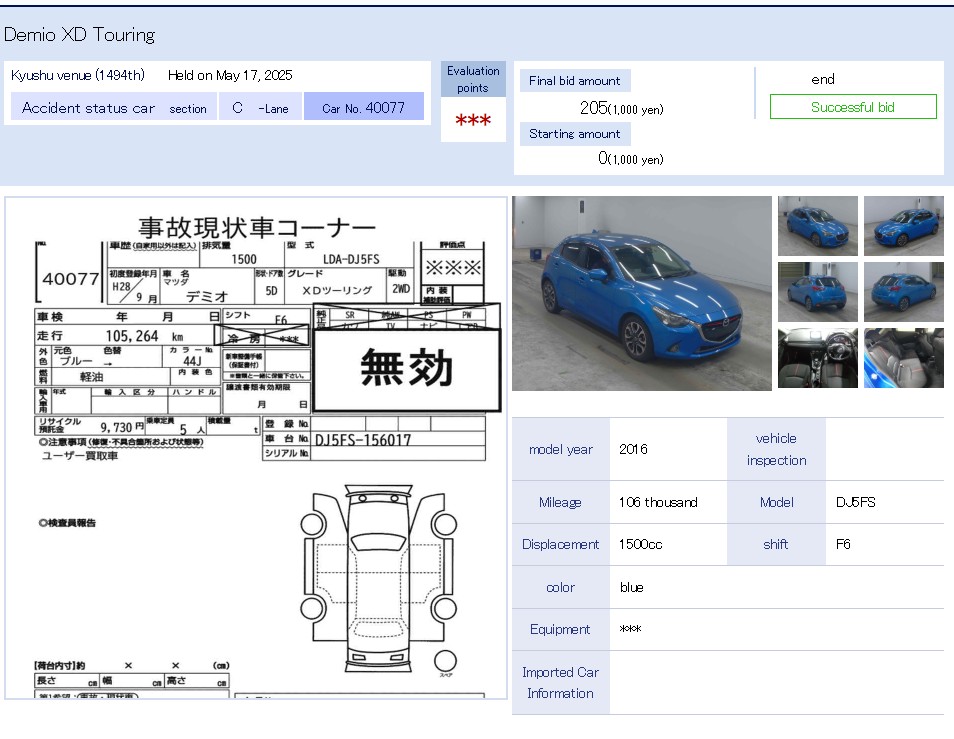Click the shift value F6
This screenshot has width=954, height=739.
843,544
